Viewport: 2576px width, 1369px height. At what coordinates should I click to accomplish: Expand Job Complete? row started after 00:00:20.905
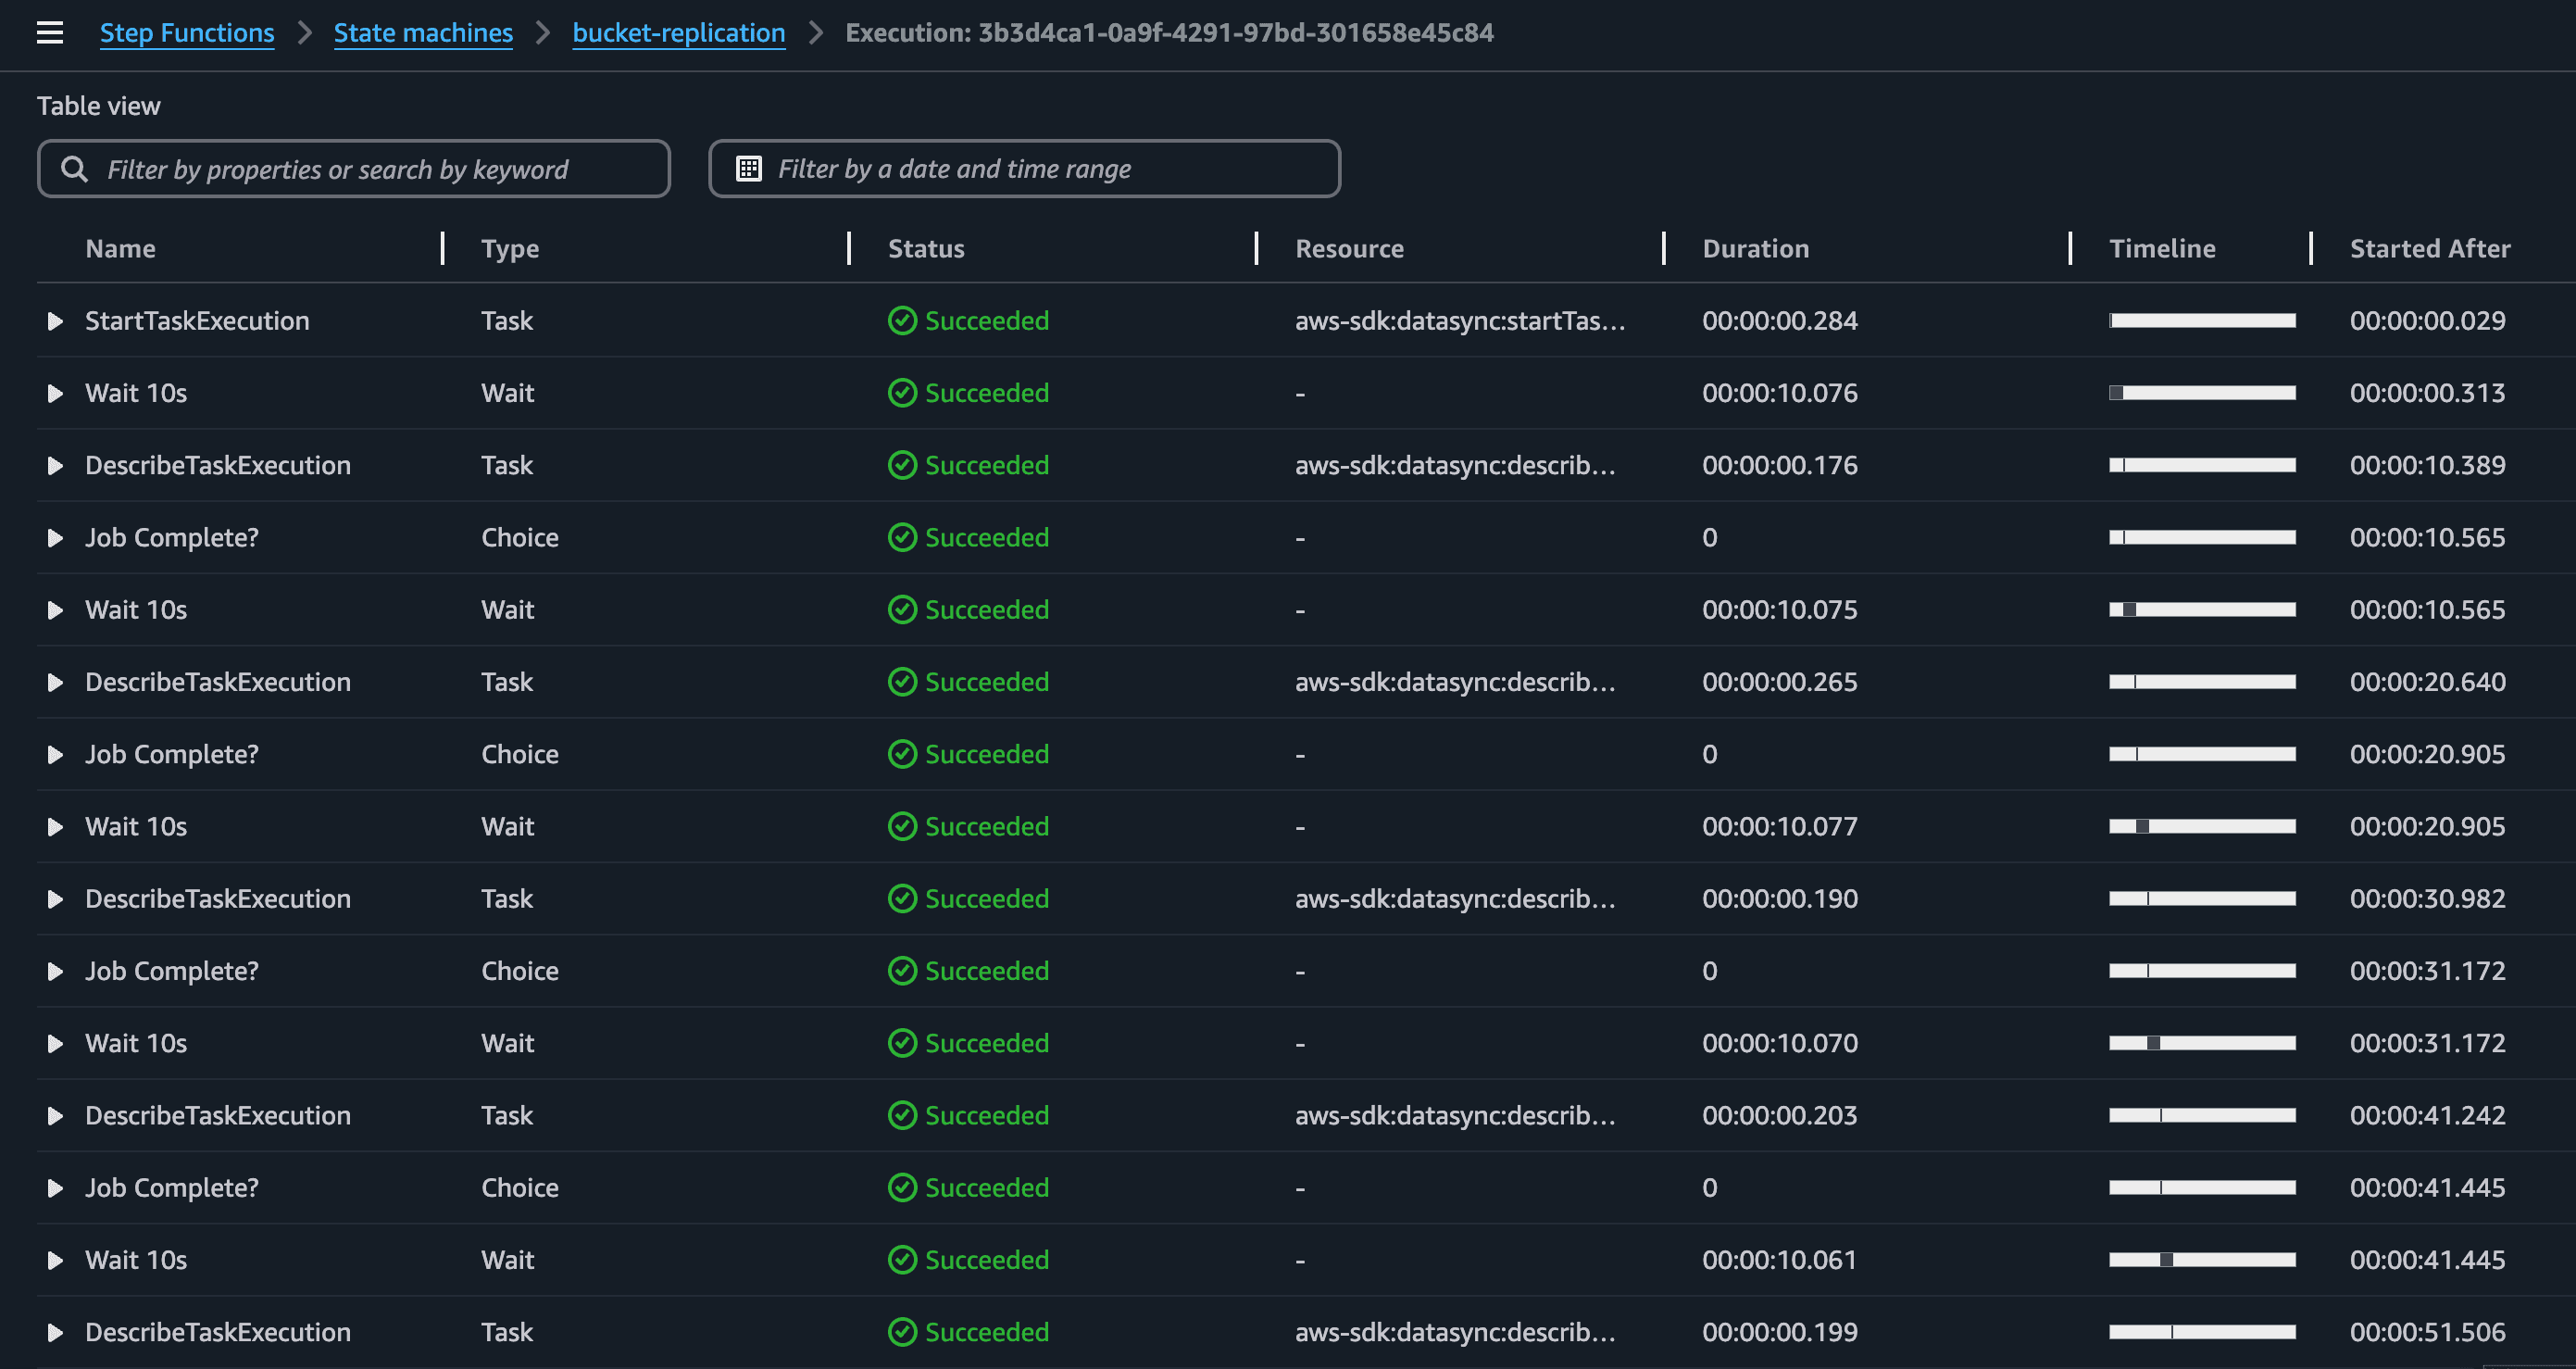tap(55, 754)
